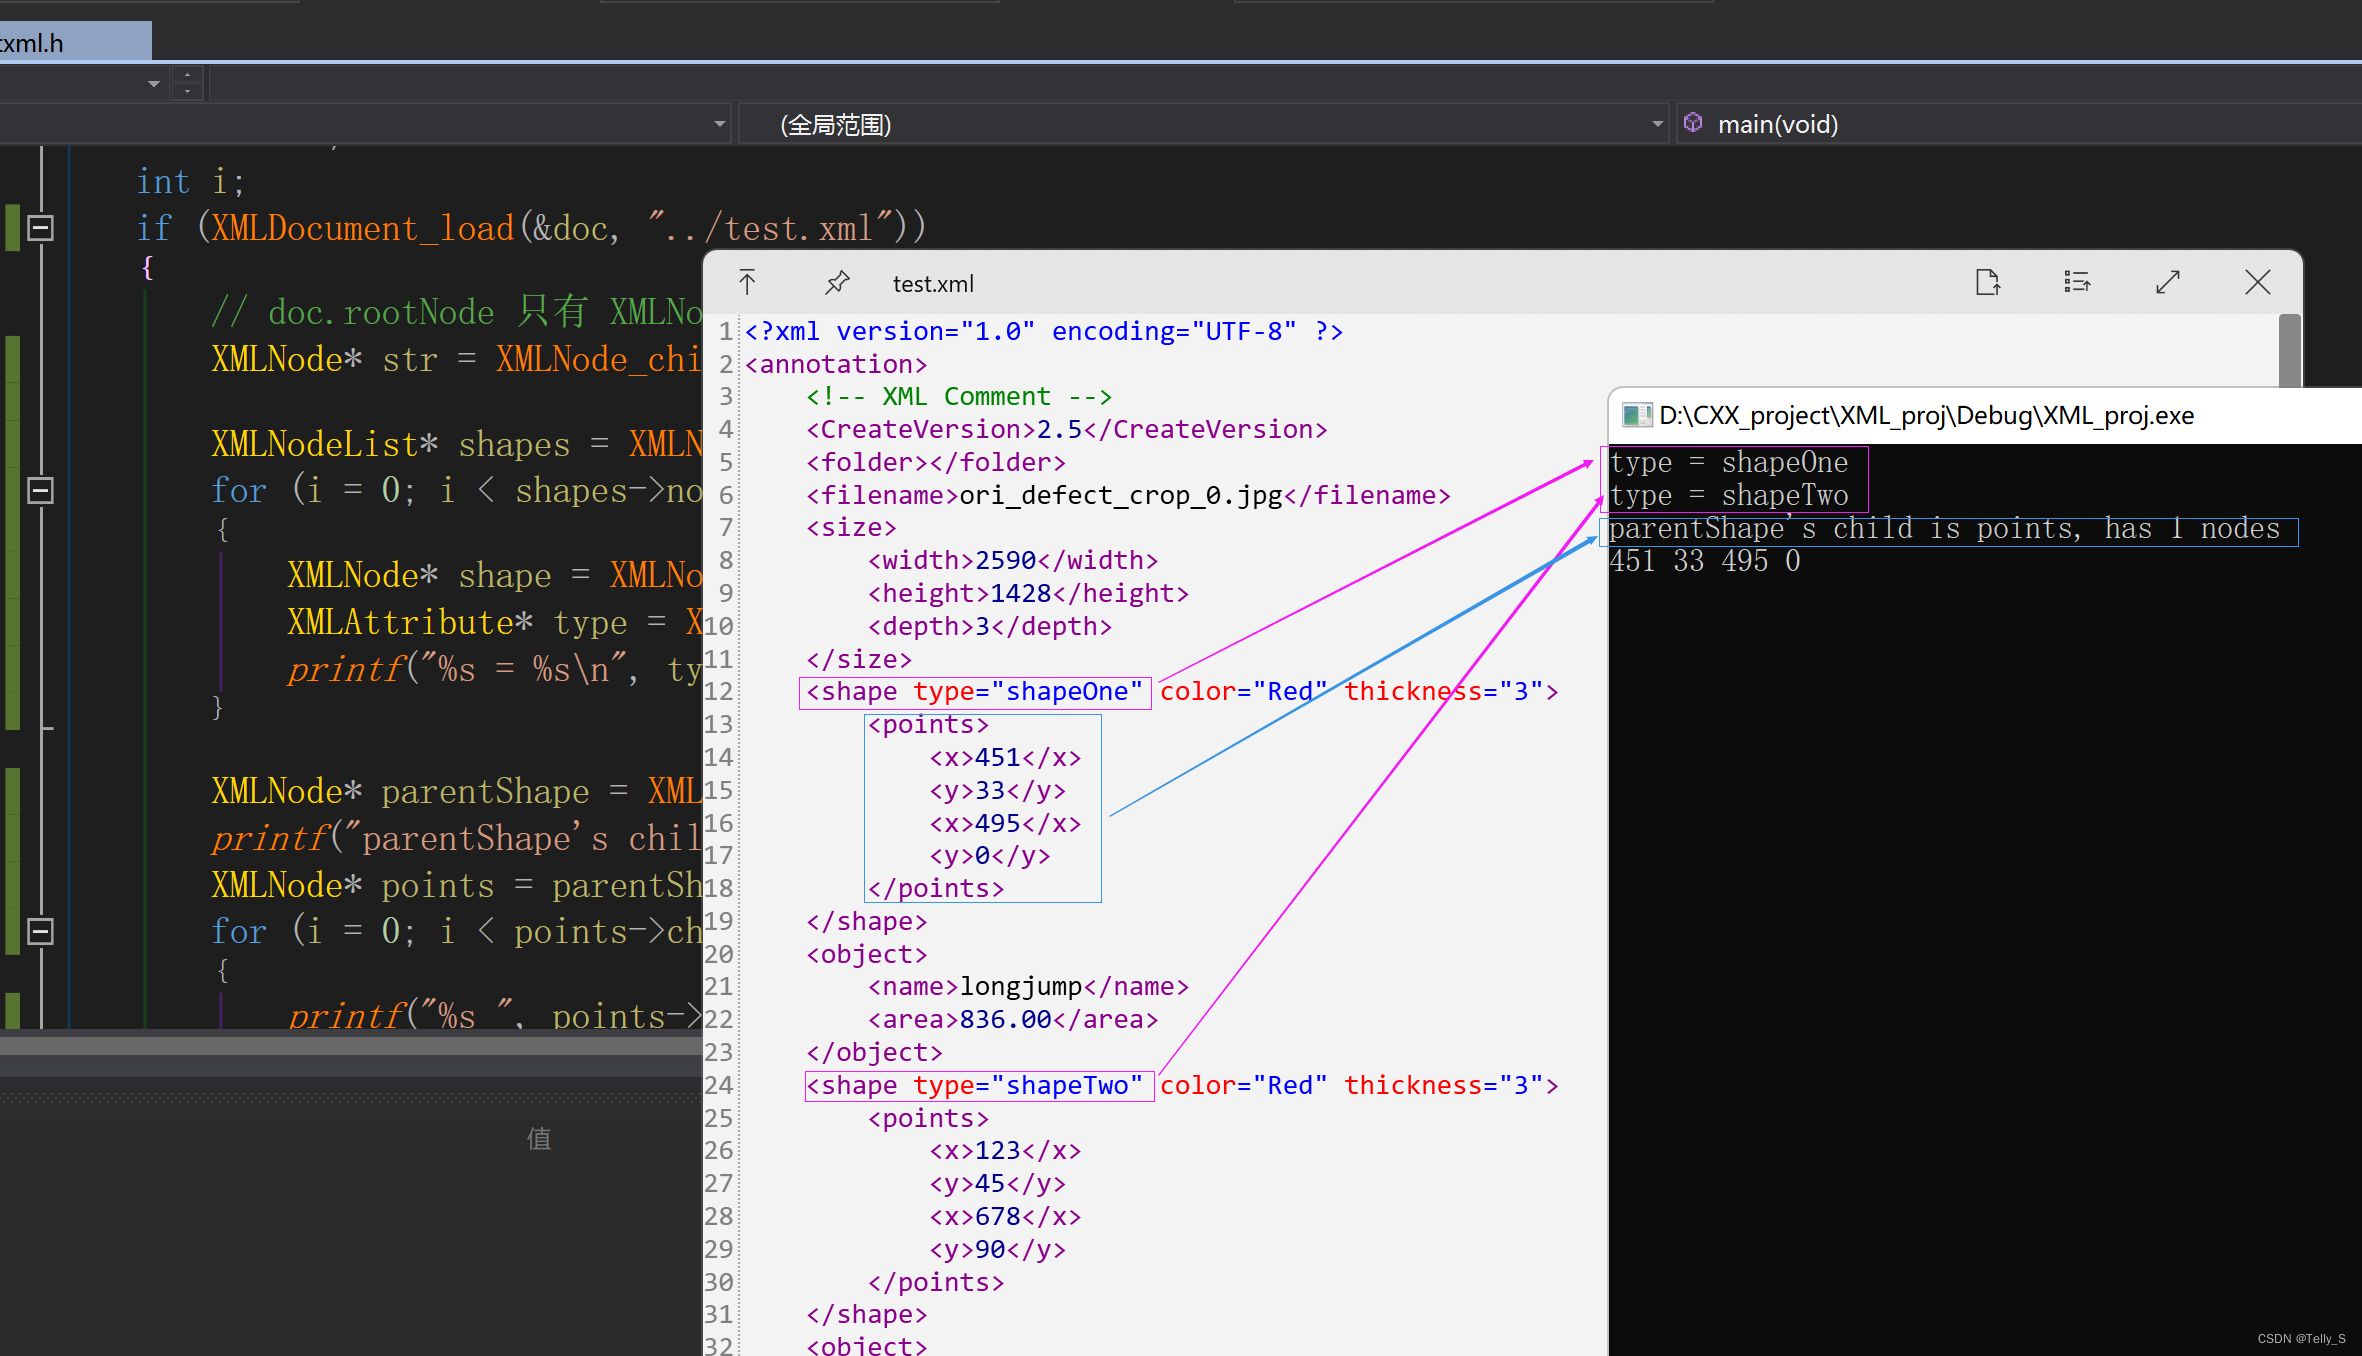Image resolution: width=2362 pixels, height=1356 pixels.
Task: Click the <x>451</x> line
Action: point(1005,757)
